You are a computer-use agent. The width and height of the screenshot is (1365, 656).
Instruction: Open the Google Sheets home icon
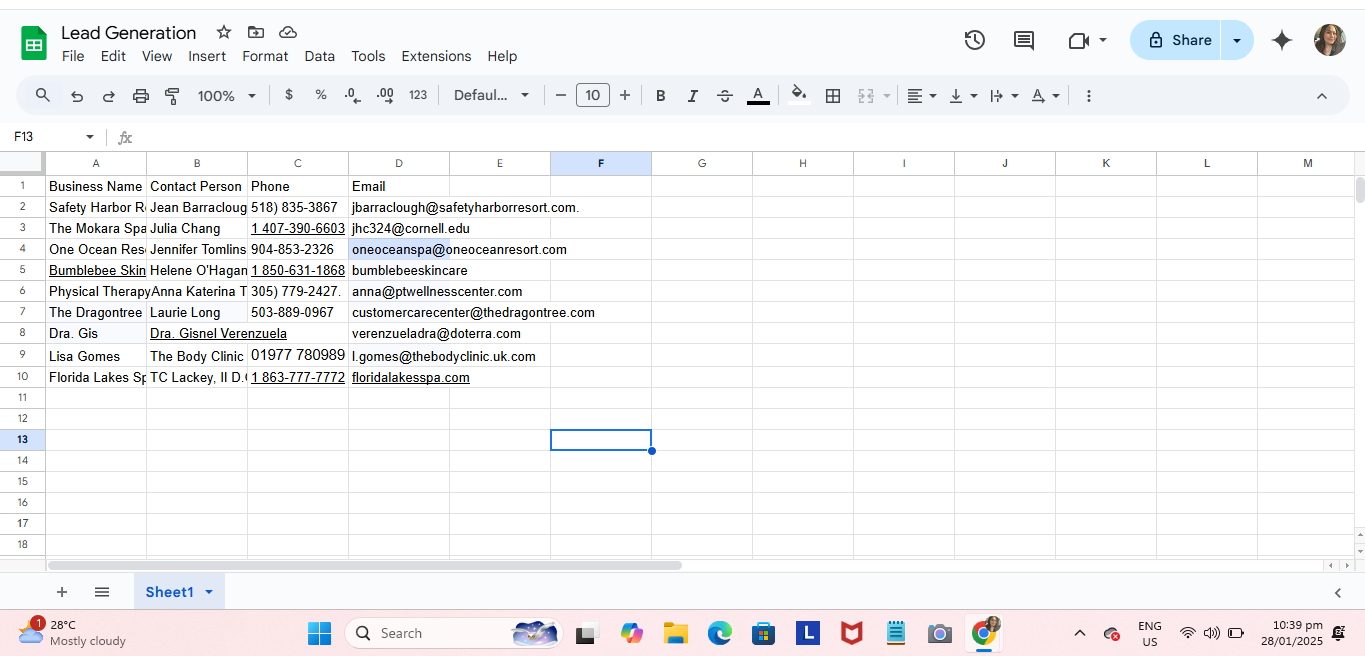tap(34, 43)
